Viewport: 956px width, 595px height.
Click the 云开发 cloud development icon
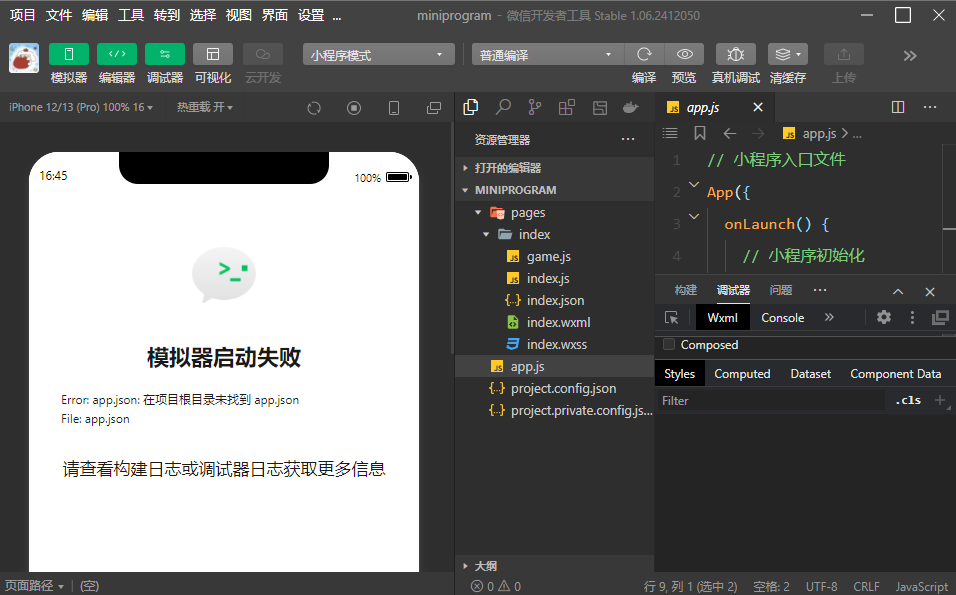(263, 54)
